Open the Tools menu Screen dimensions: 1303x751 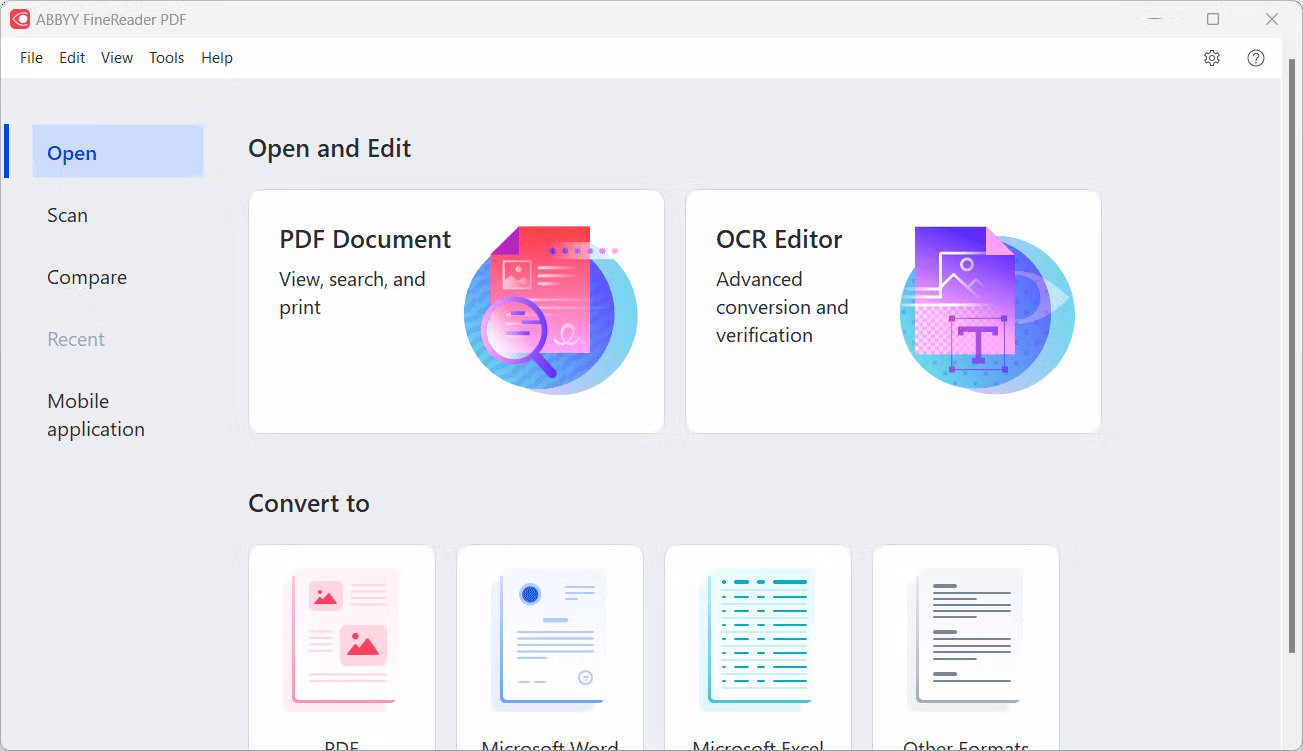(x=167, y=58)
